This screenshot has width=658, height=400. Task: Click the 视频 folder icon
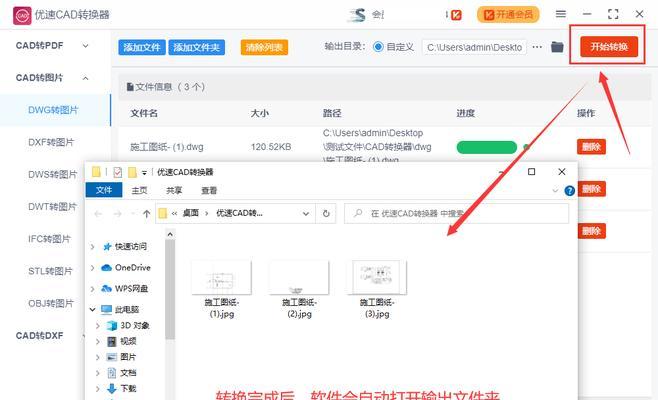point(112,342)
